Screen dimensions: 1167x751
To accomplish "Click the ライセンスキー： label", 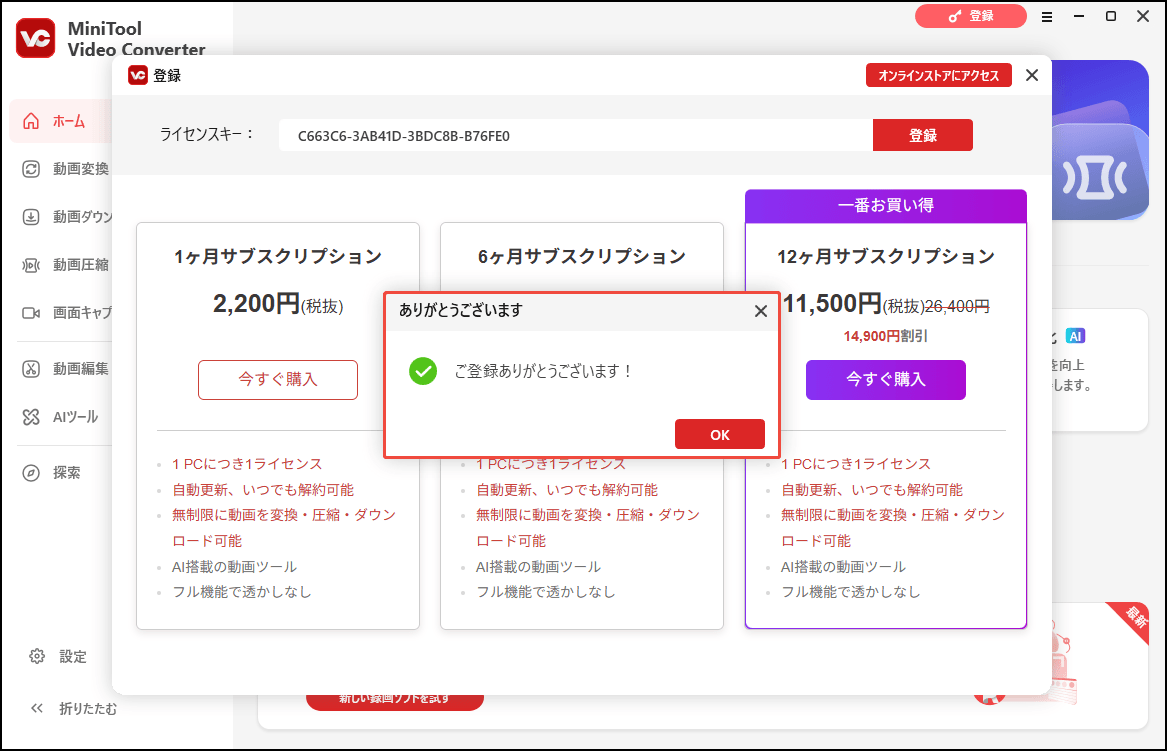I will (x=207, y=135).
